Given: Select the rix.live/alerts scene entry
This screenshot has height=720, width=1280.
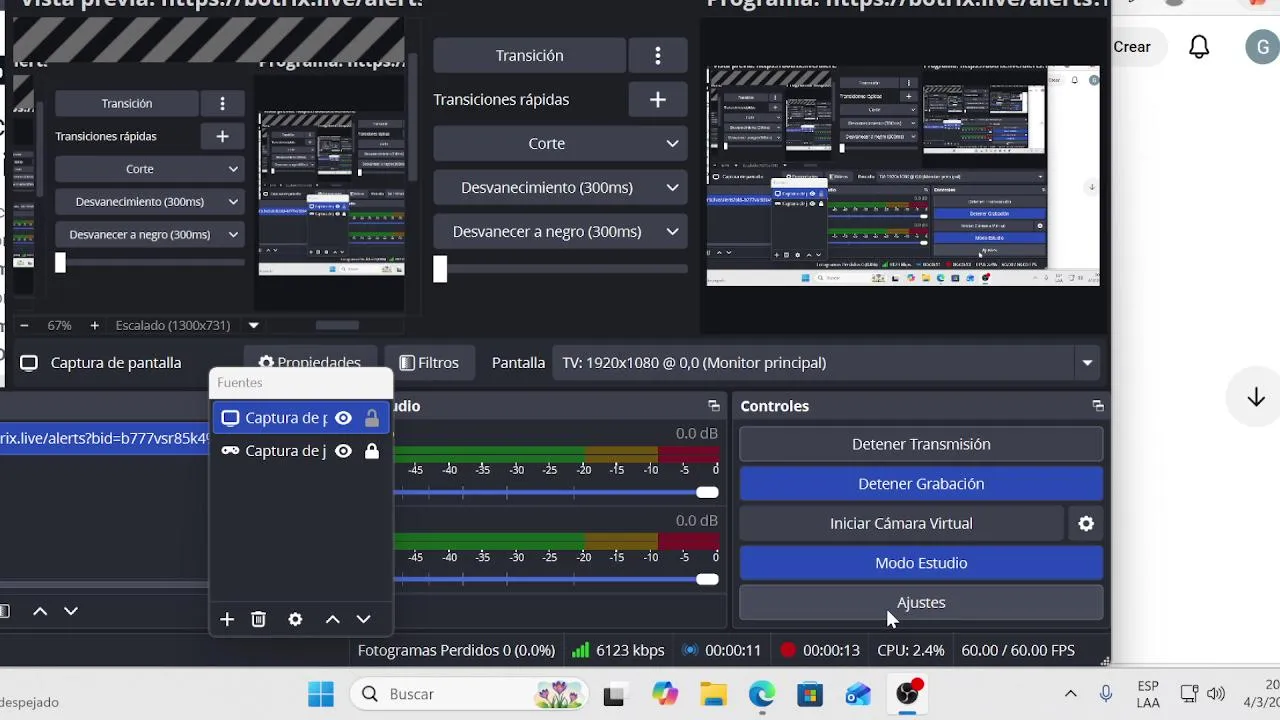Looking at the screenshot, I should pos(104,438).
